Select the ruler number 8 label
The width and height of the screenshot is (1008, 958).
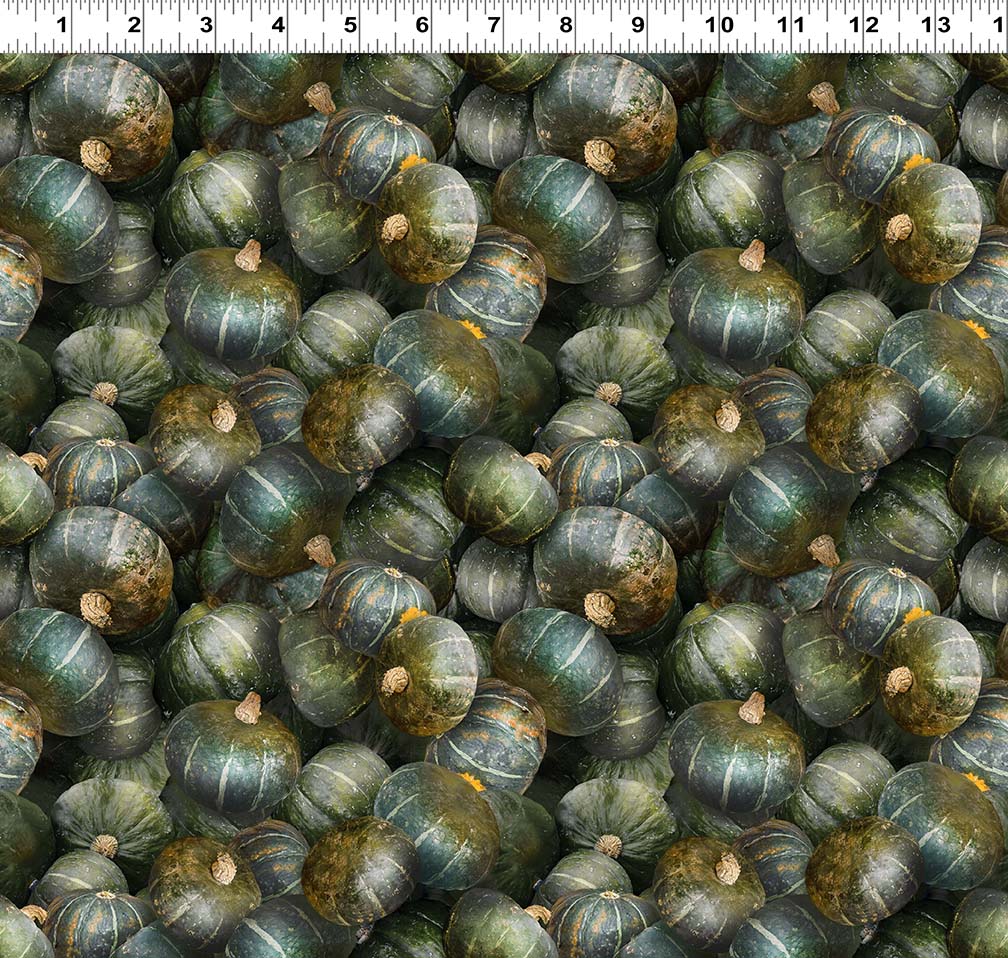566,26
